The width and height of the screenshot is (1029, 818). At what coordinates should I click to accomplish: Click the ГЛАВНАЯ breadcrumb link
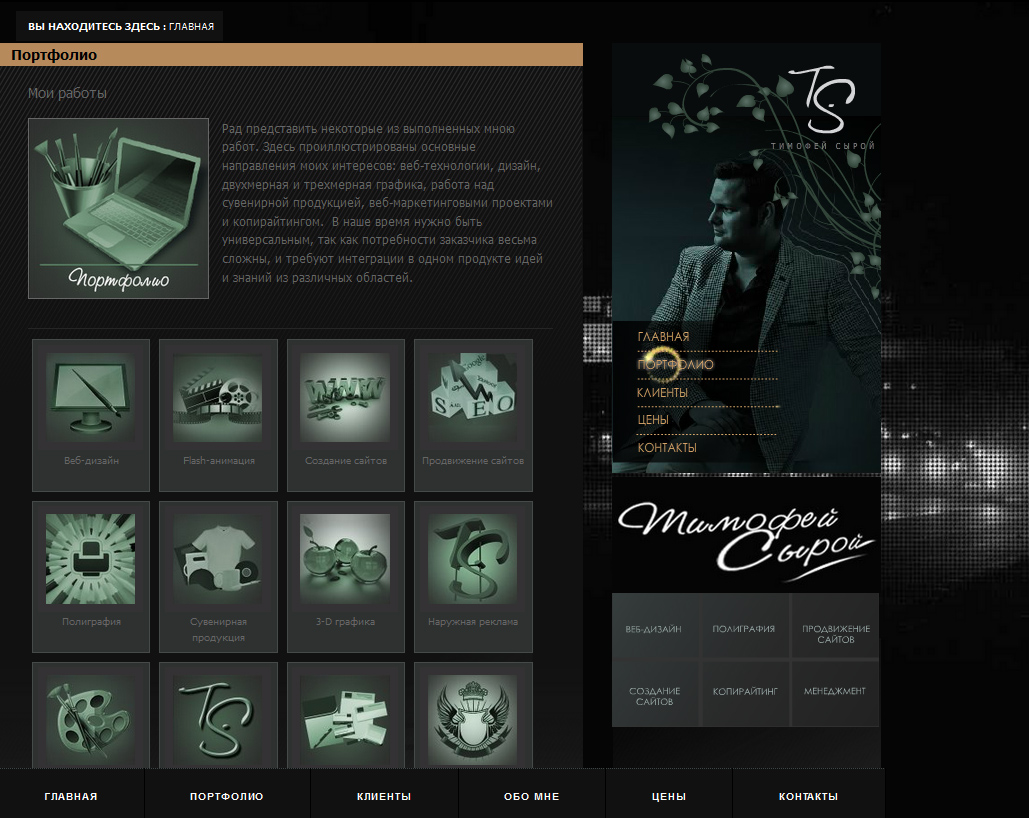click(x=192, y=27)
